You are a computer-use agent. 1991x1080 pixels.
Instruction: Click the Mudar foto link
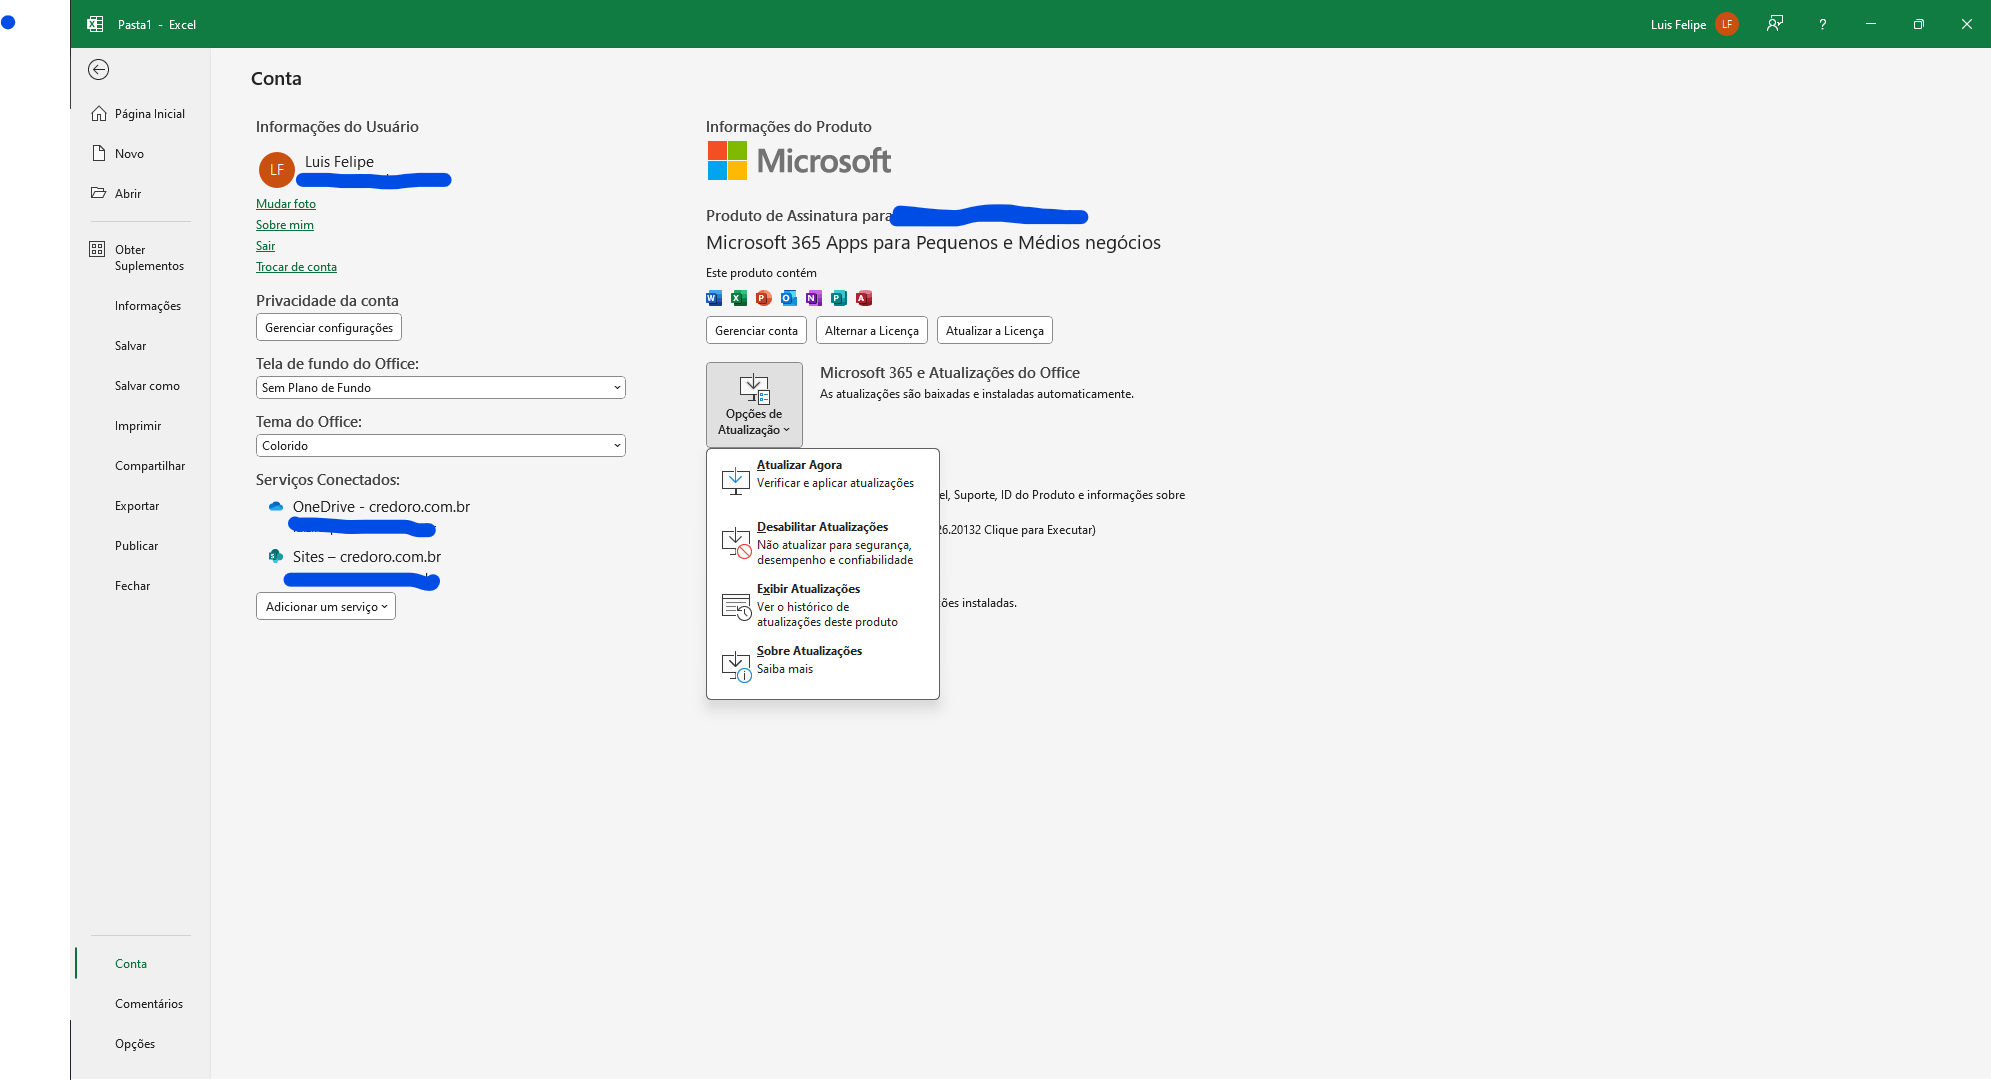tap(286, 204)
